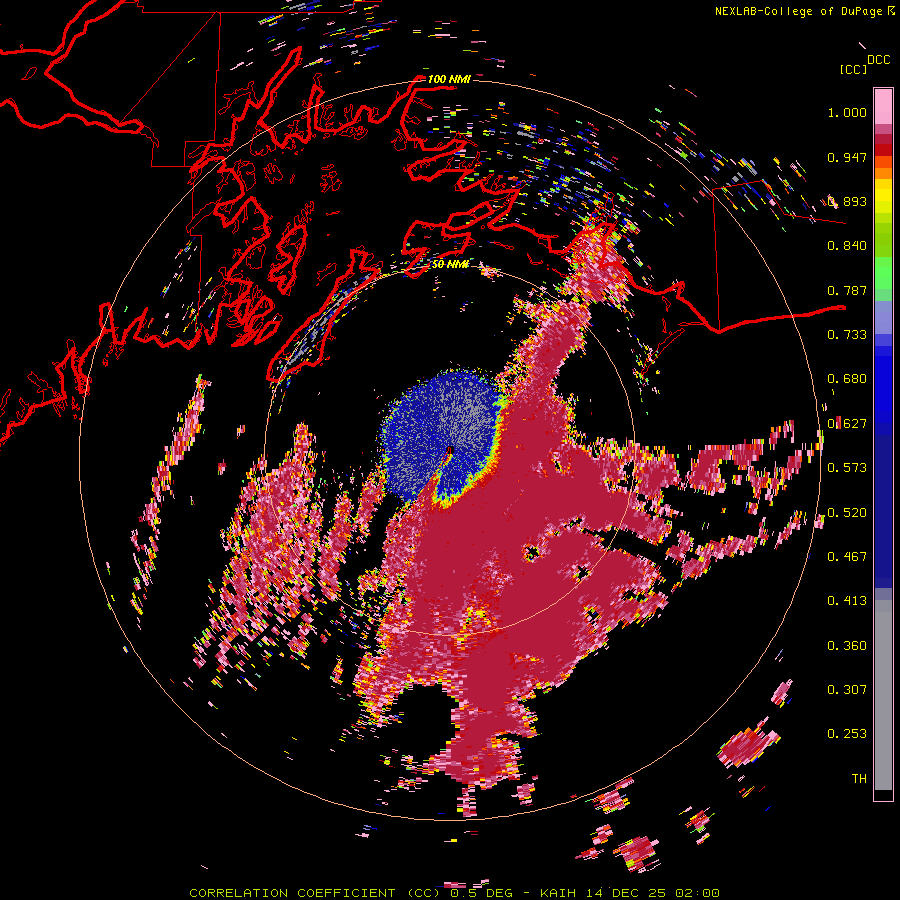Click the 0.893 scale value
The image size is (900, 900).
[847, 201]
